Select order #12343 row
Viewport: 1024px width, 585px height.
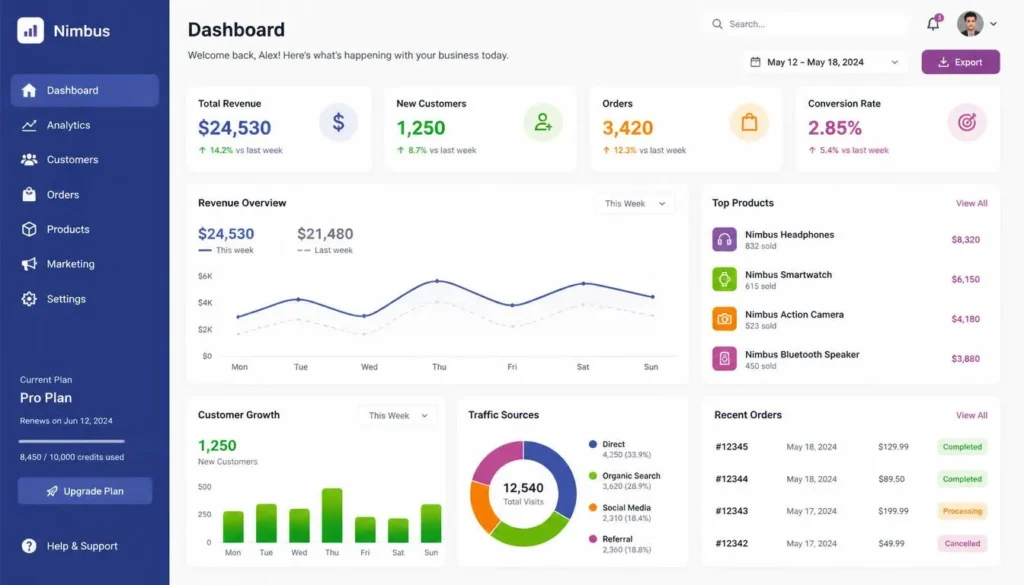pyautogui.click(x=850, y=511)
